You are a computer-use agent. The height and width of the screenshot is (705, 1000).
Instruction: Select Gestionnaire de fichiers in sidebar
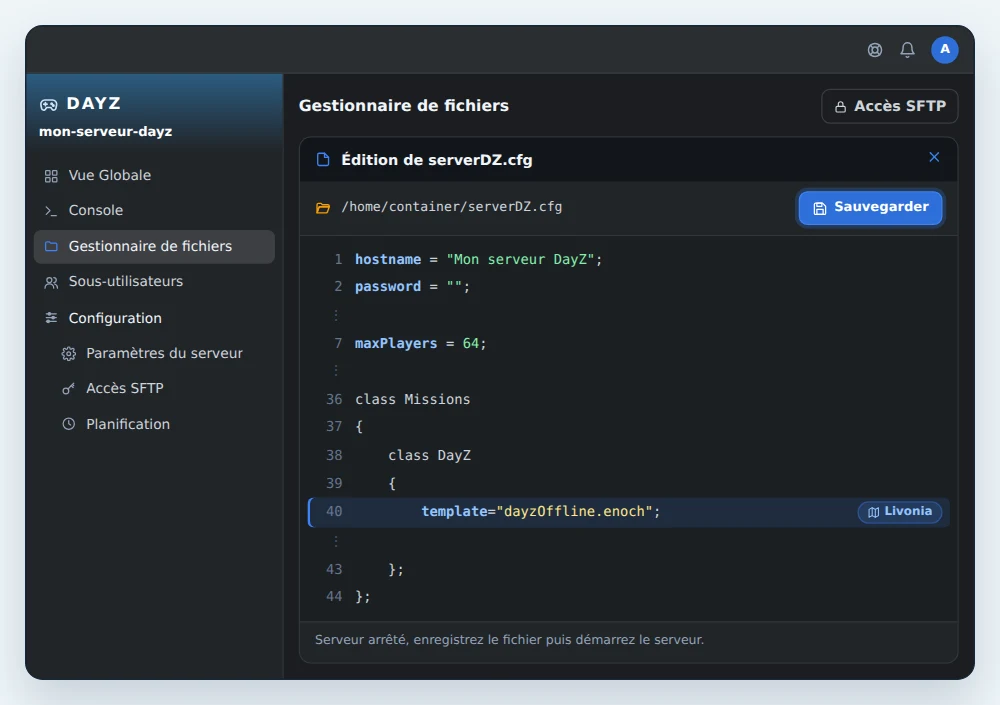point(154,246)
